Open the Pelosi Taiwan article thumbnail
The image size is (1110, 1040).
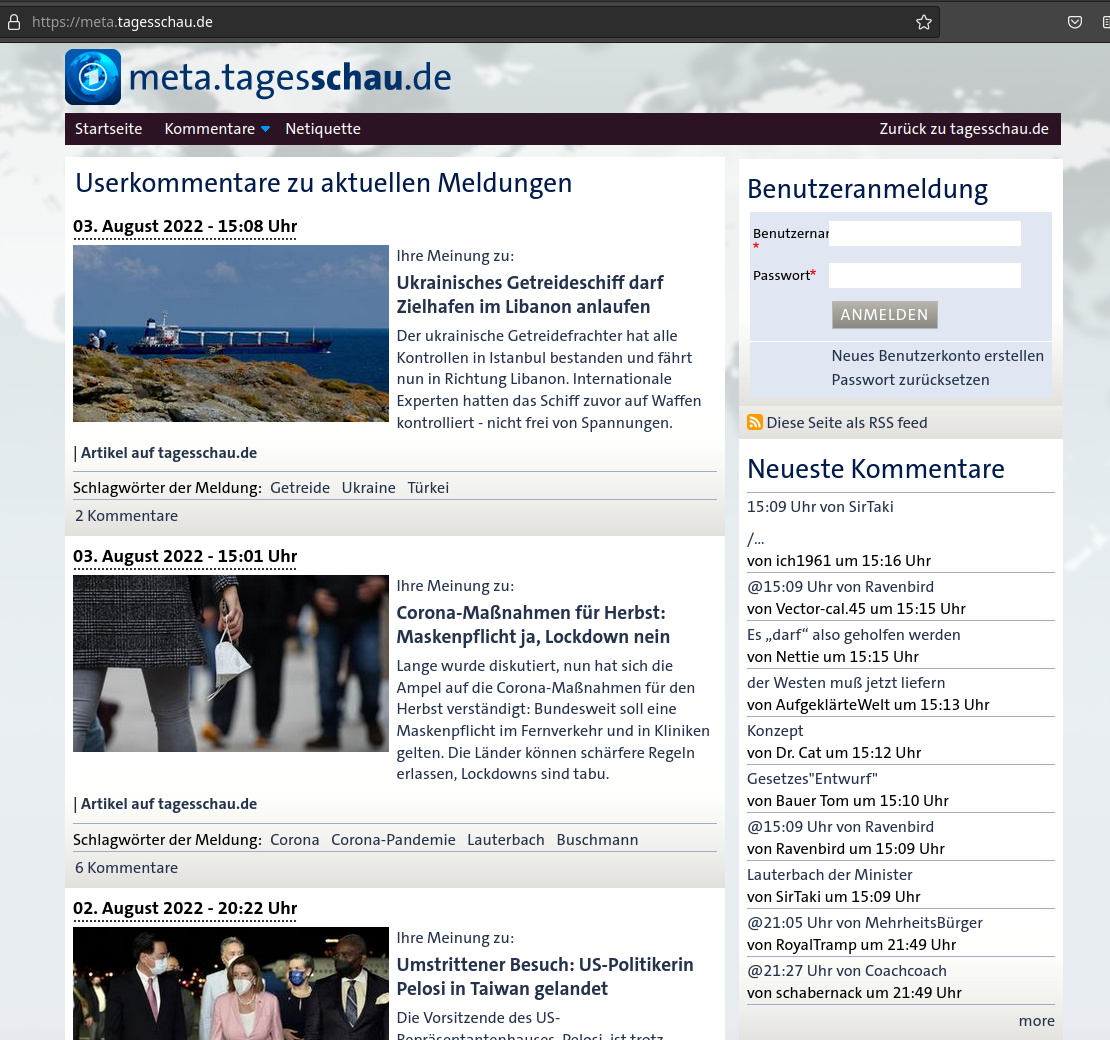231,983
